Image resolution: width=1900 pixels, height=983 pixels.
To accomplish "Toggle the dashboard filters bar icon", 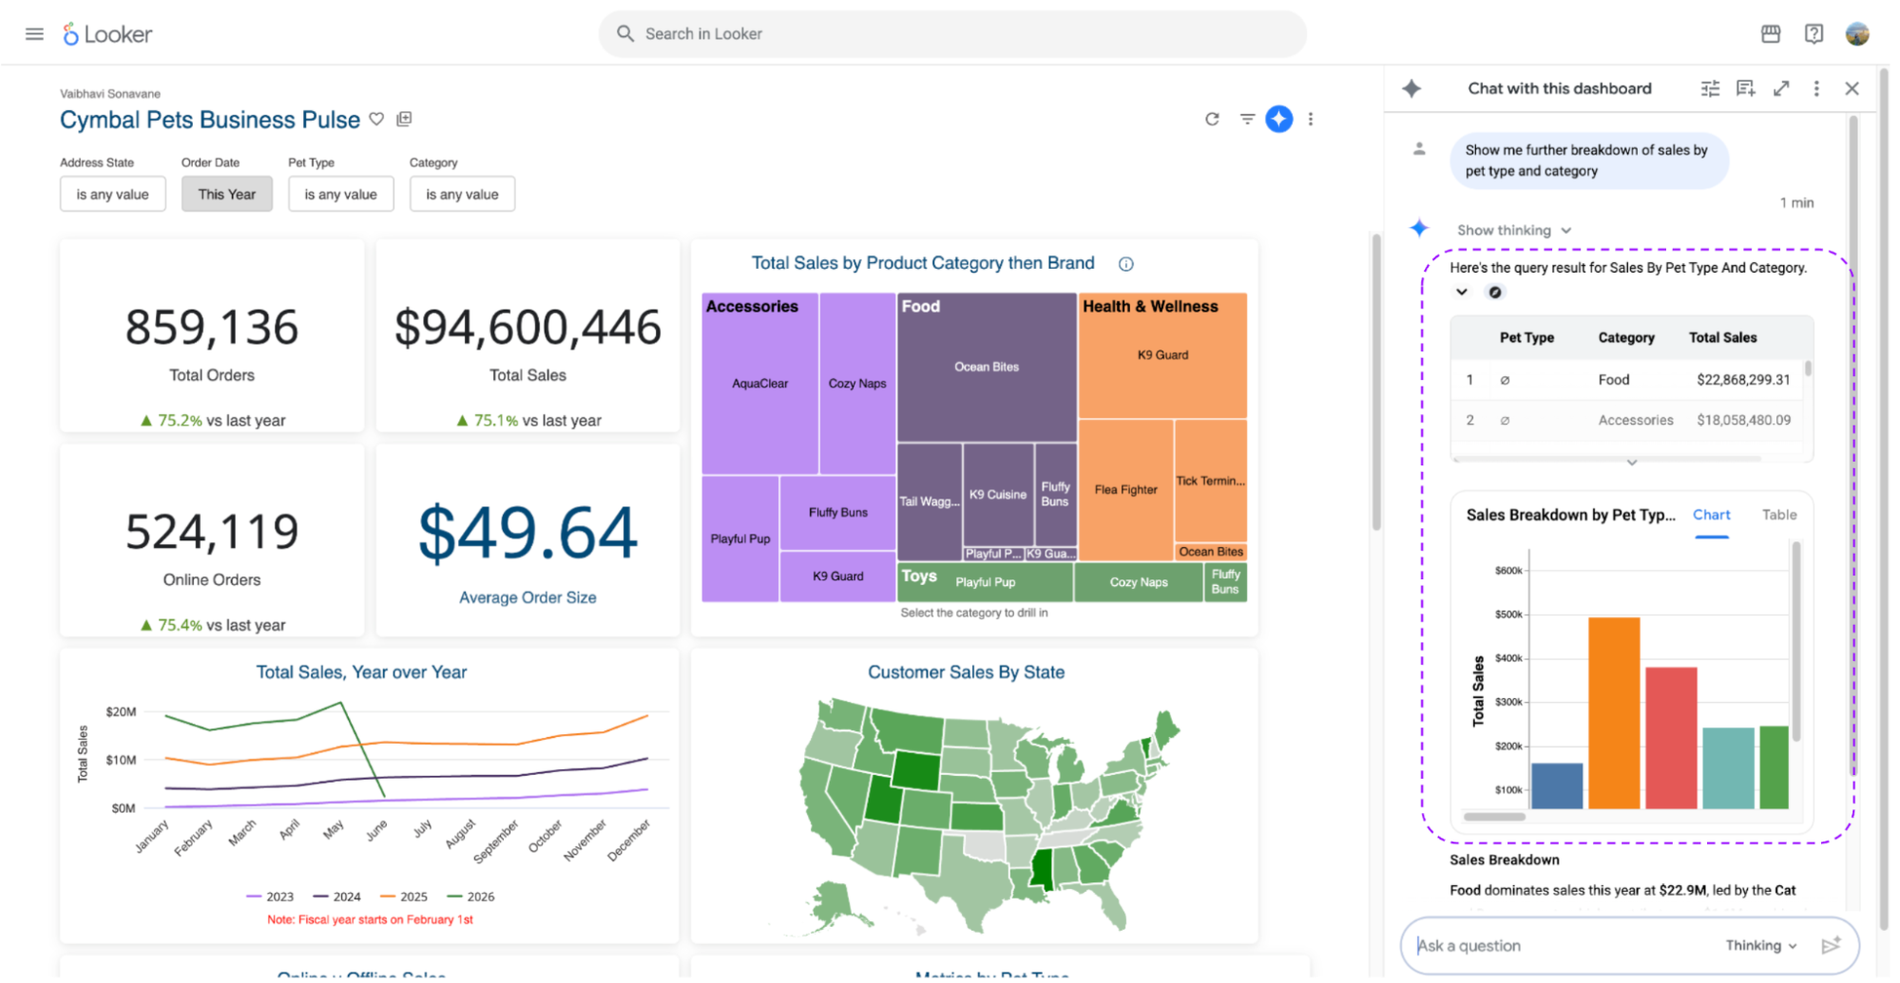I will 1247,119.
